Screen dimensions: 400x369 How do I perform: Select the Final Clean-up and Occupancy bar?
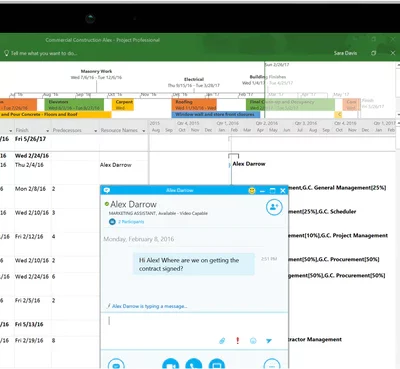[290, 105]
